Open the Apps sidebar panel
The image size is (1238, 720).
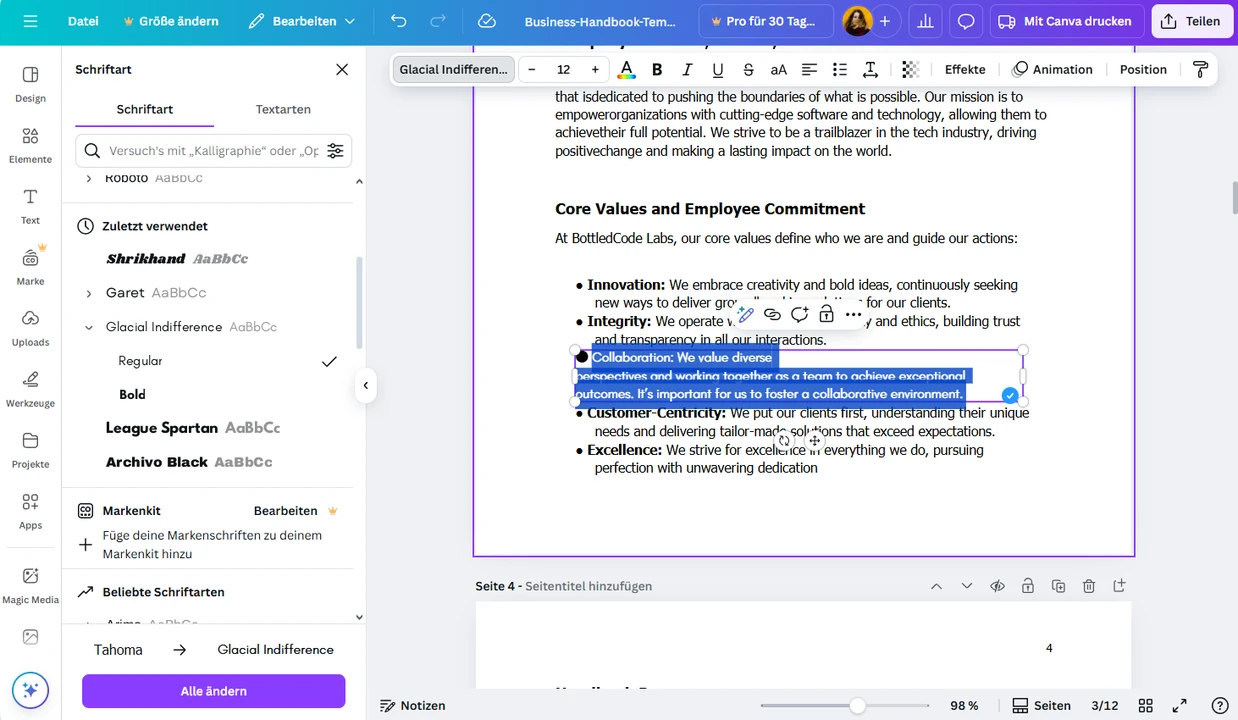(x=30, y=511)
